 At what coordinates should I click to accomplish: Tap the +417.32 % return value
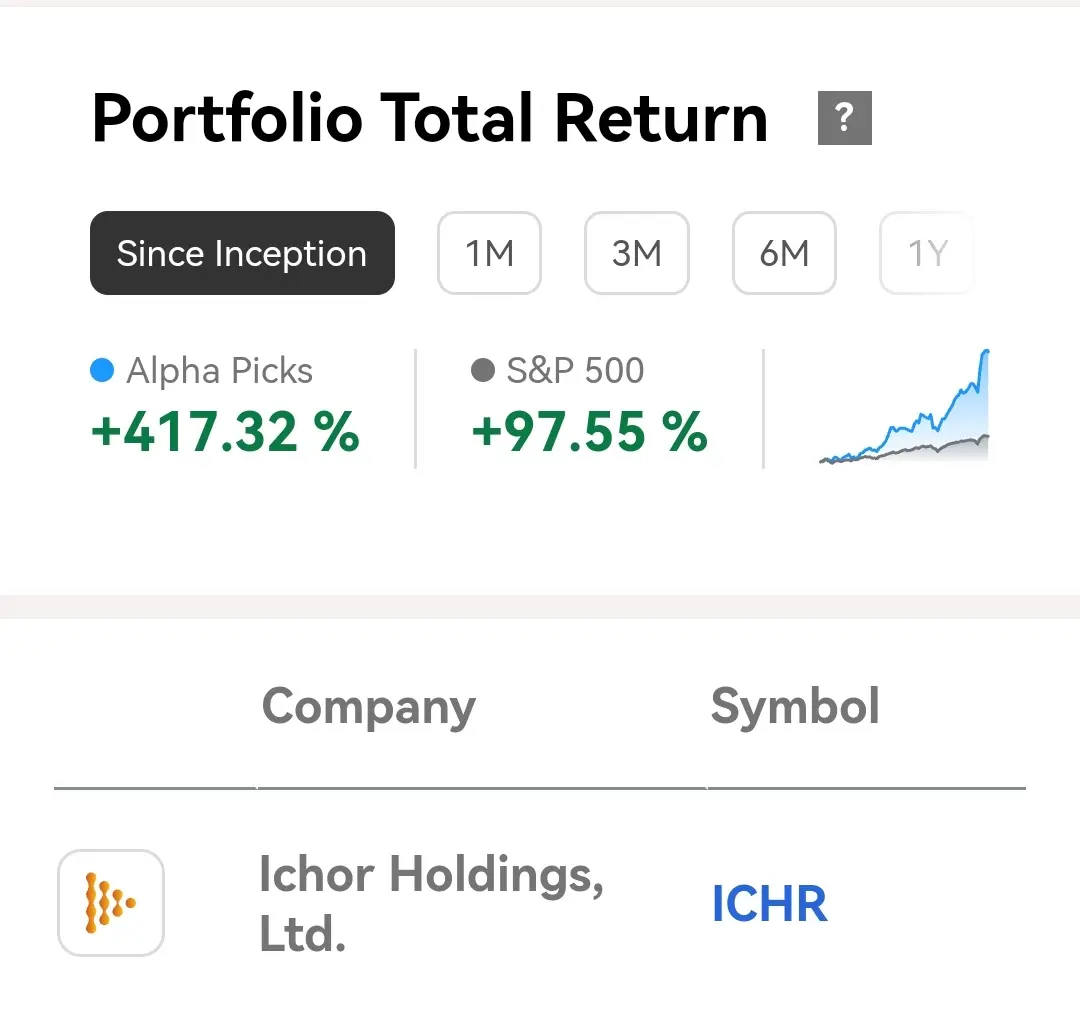click(x=225, y=432)
